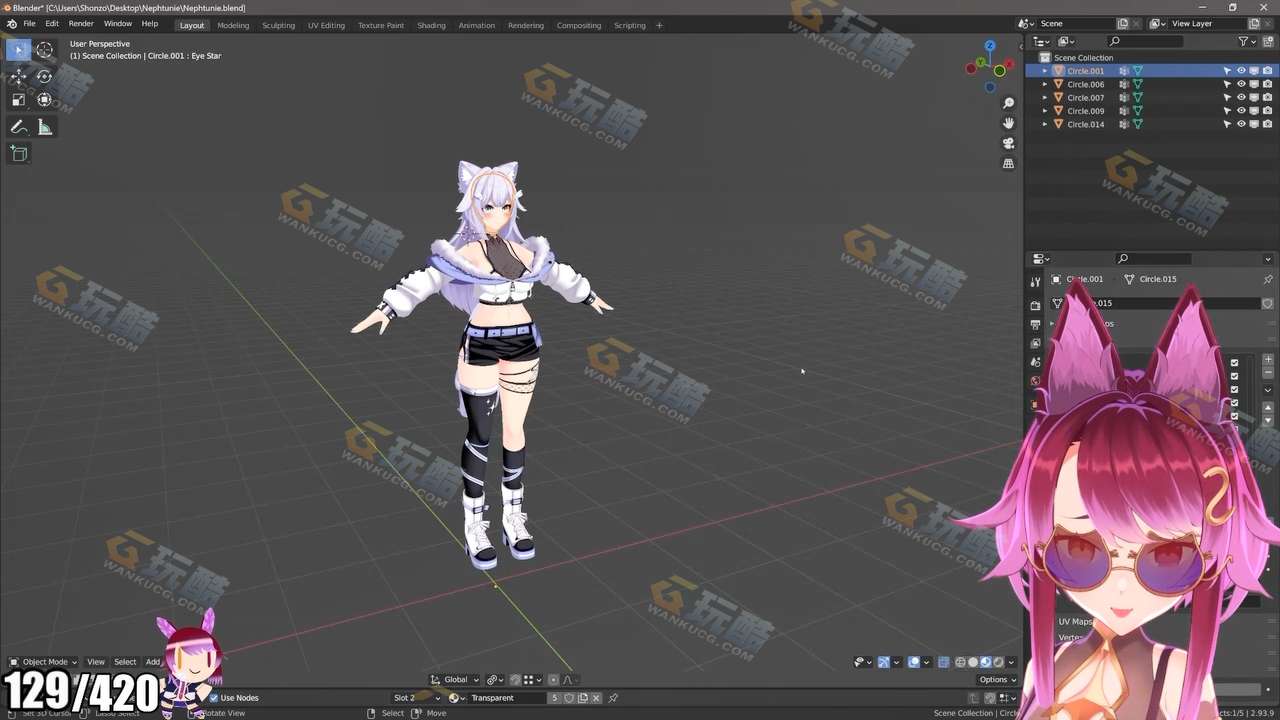Click the viewport pan hand icon
Screen dimensions: 1280x720
click(1008, 123)
